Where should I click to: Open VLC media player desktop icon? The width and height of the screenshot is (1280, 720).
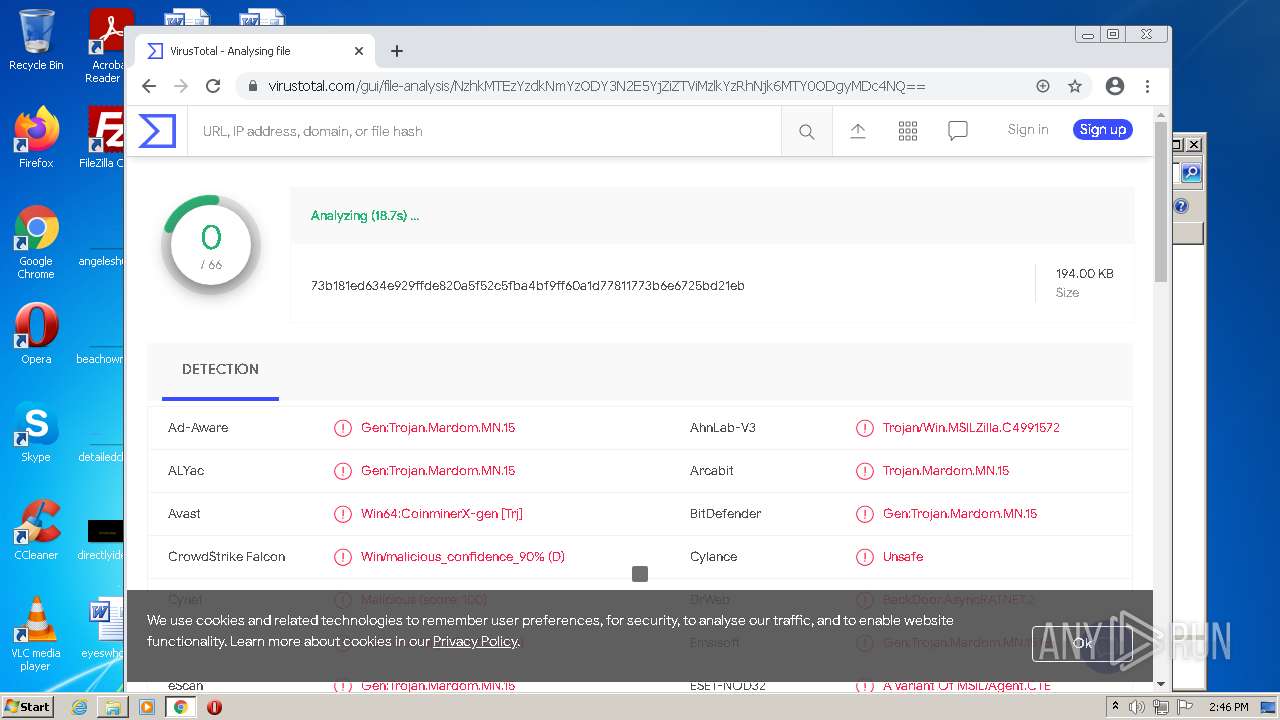[x=36, y=634]
